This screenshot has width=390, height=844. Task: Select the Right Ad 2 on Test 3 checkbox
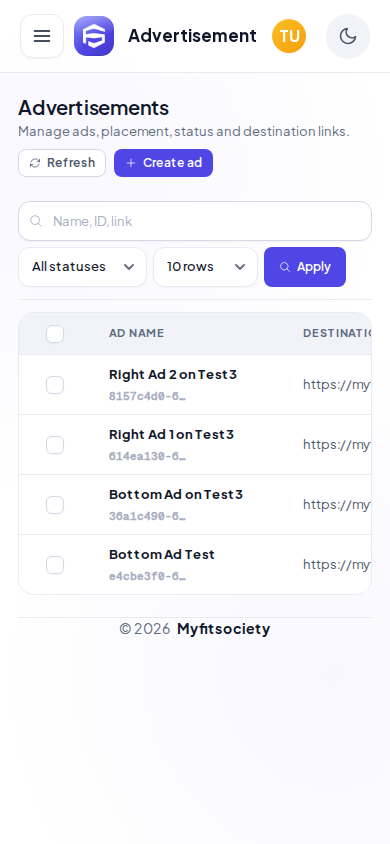coord(55,385)
